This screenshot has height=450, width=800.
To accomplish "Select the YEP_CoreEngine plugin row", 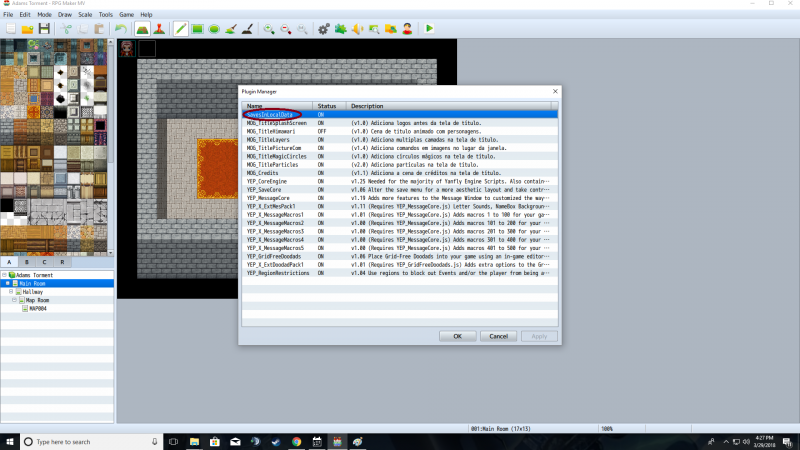I will [x=400, y=181].
